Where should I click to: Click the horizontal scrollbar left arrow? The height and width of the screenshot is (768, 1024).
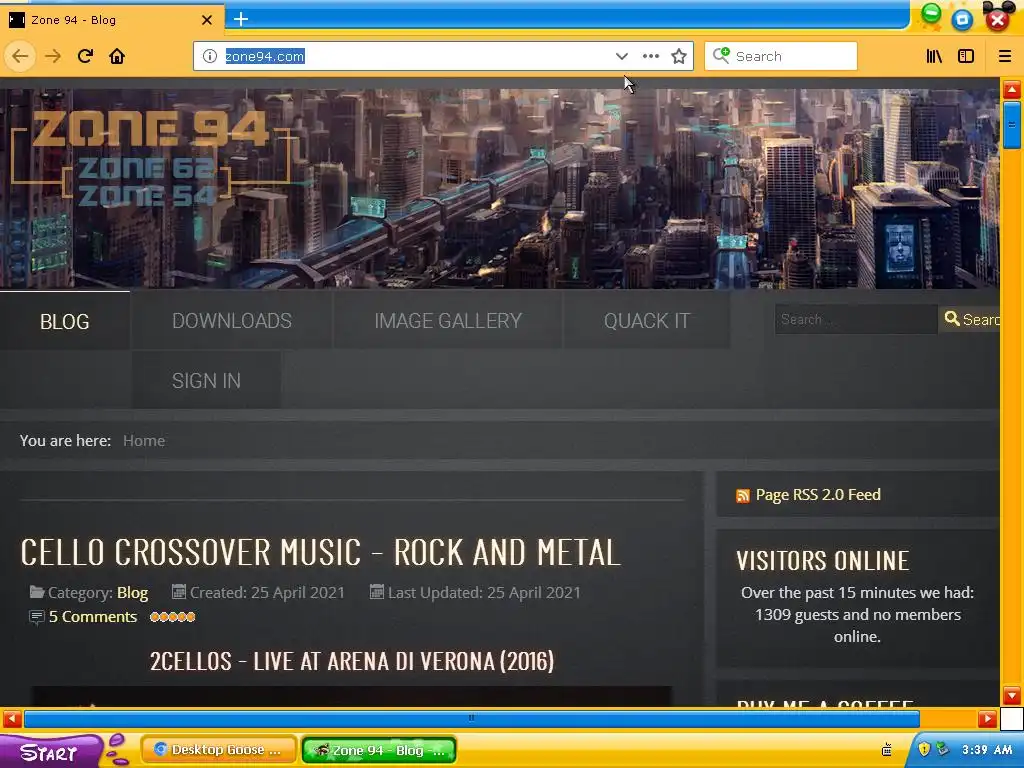tap(12, 719)
